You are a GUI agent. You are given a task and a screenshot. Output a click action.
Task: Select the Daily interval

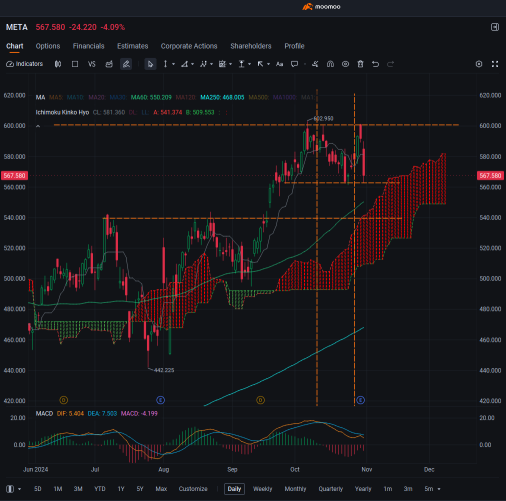pos(234,489)
